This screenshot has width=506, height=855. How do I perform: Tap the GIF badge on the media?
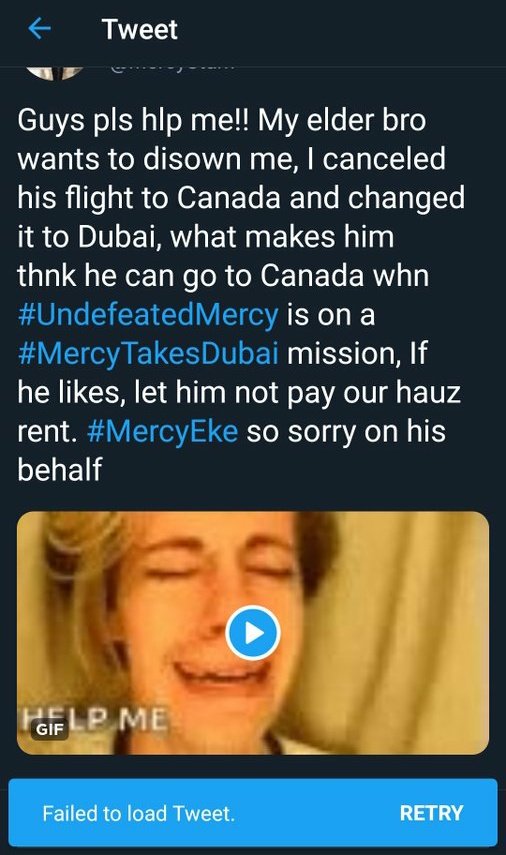point(50,728)
